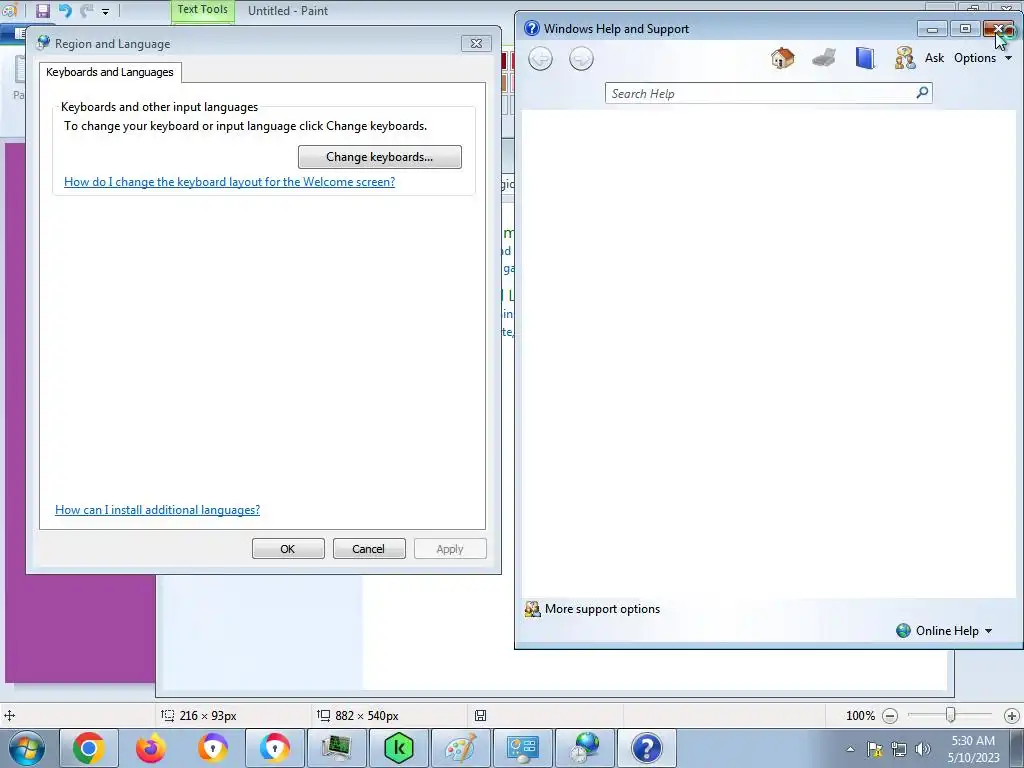This screenshot has width=1024, height=768.
Task: Open How can I install additional languages link
Action: (157, 510)
